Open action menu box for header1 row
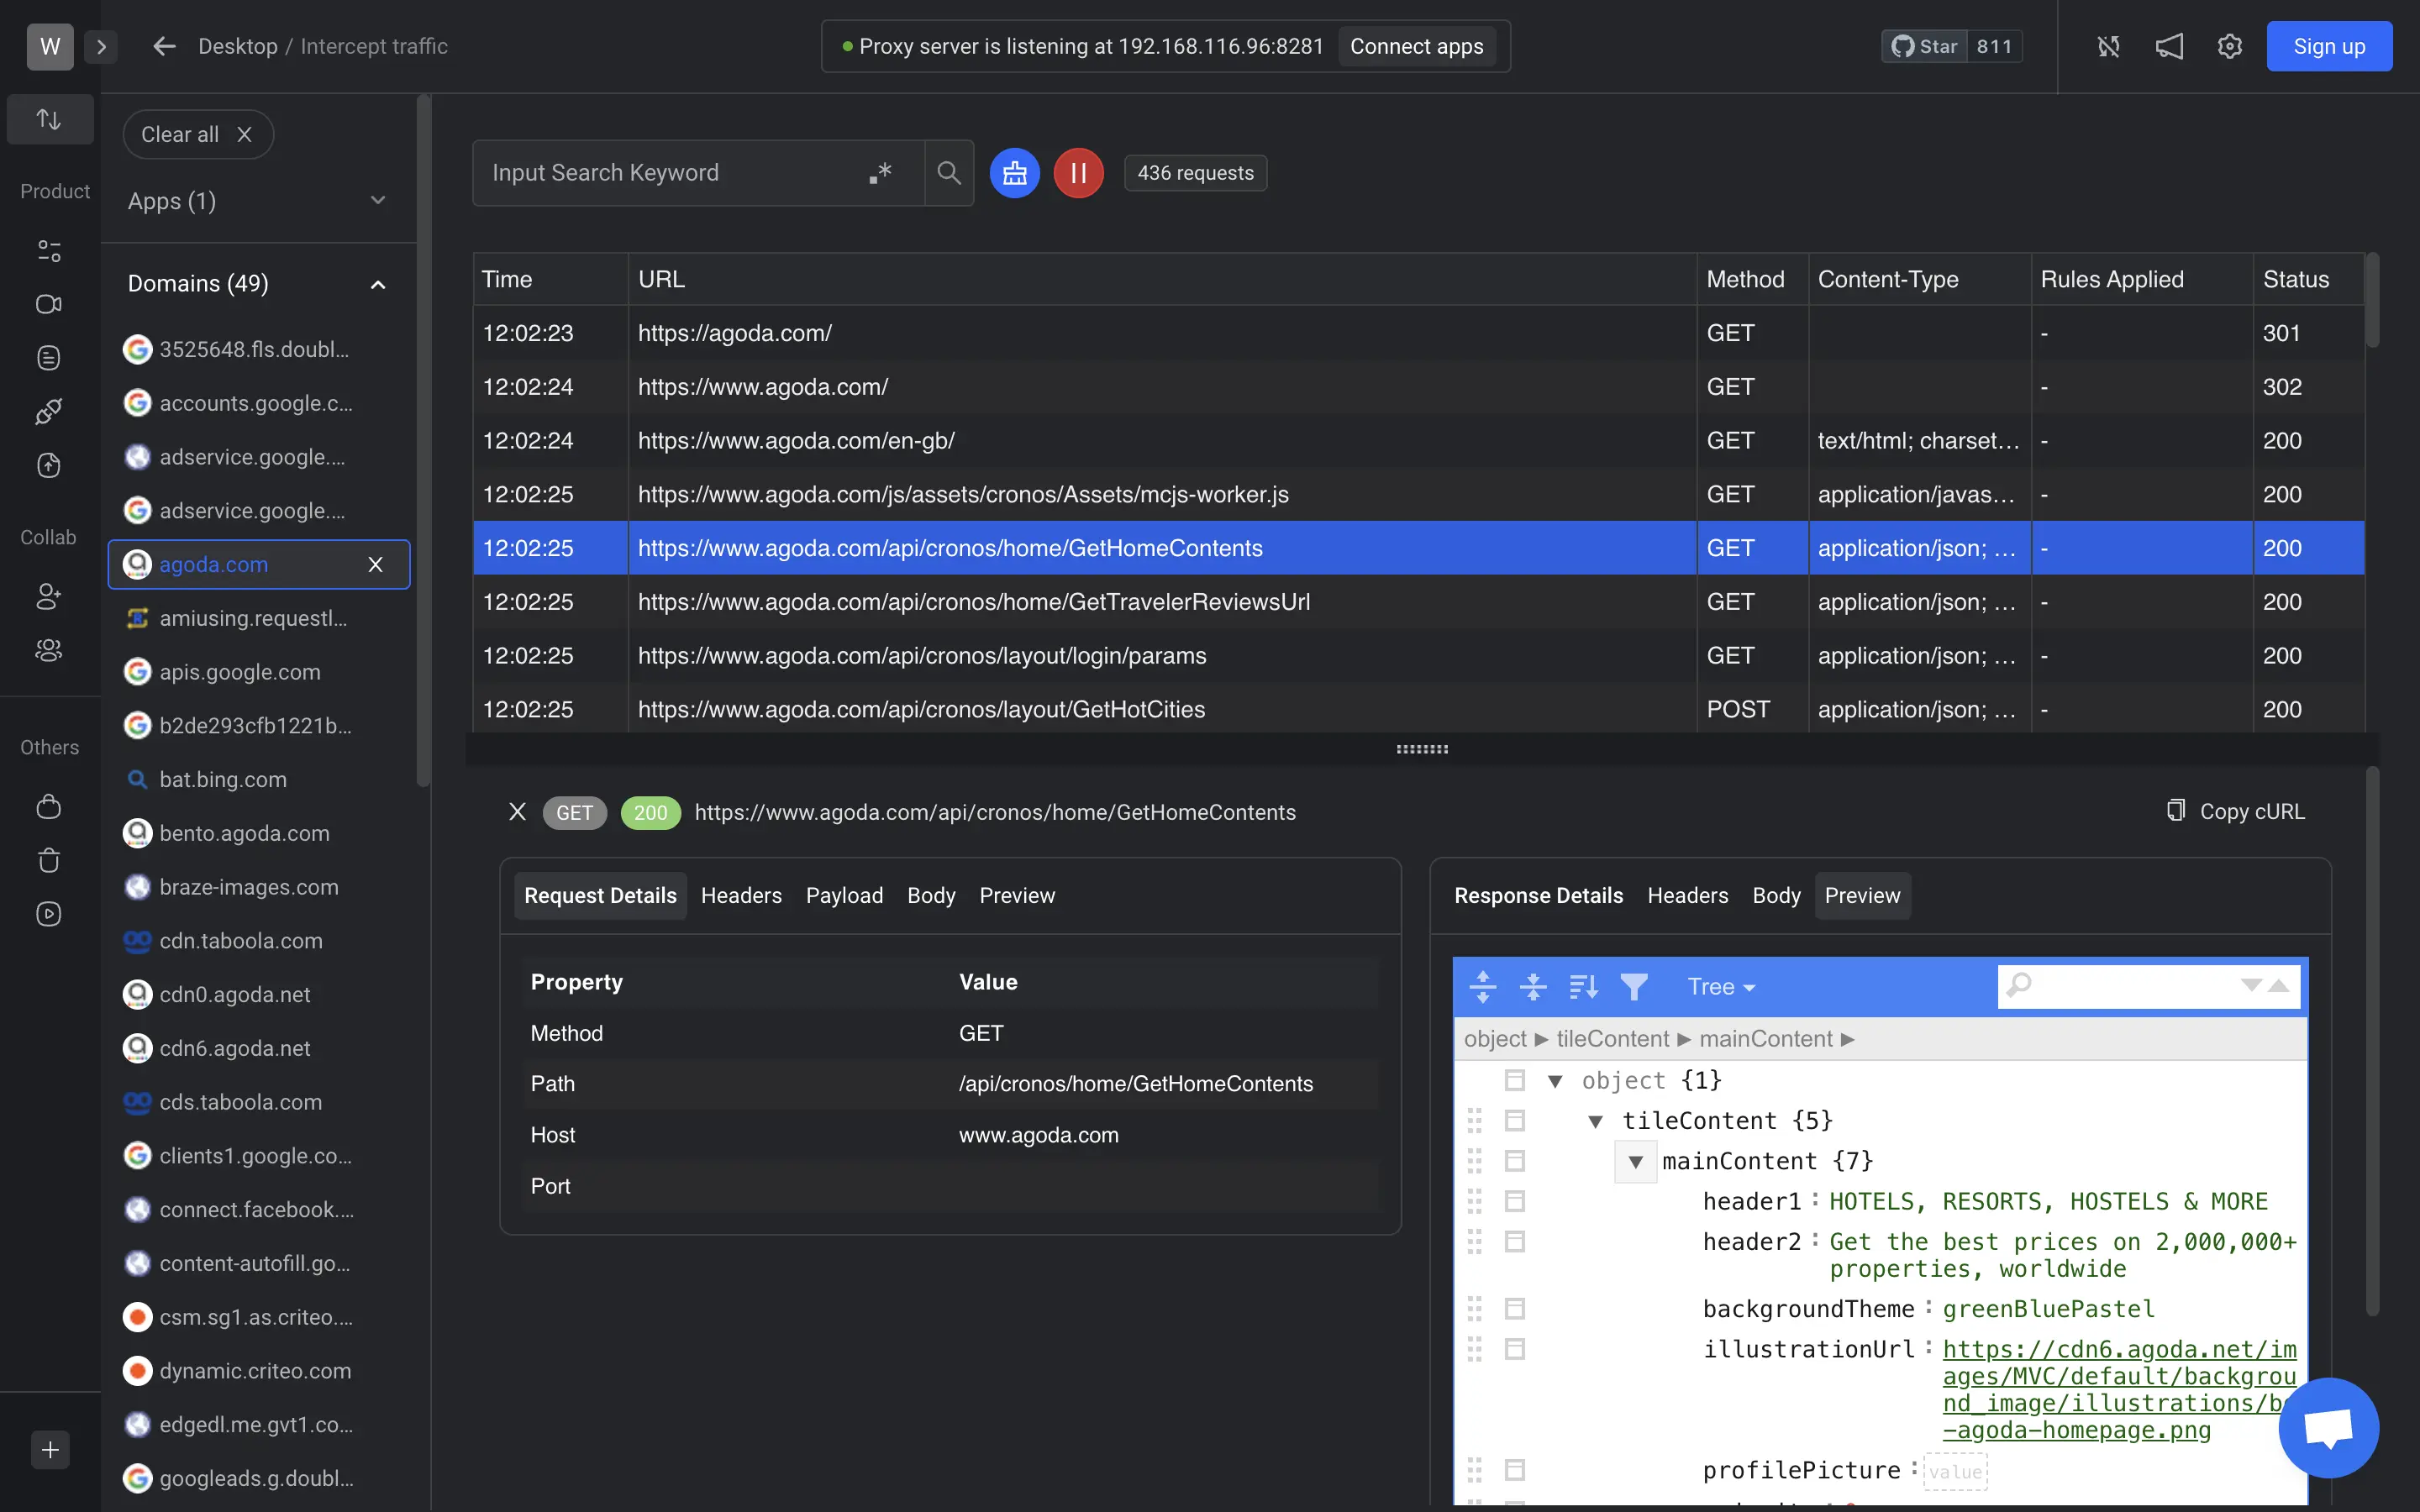This screenshot has width=2420, height=1512. pyautogui.click(x=1515, y=1202)
